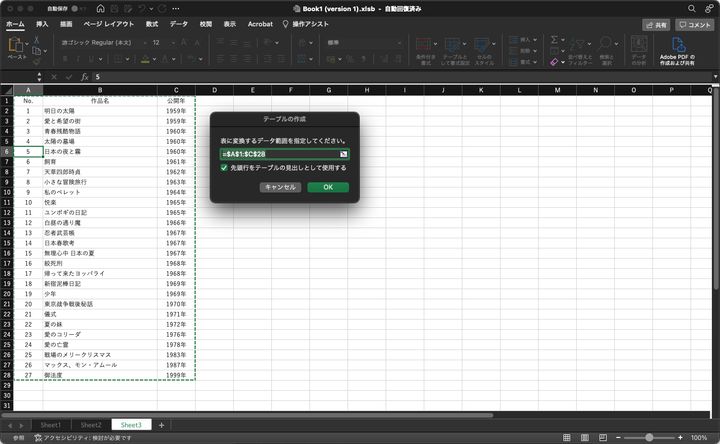Switch to Sheet1 tab
This screenshot has width=720, height=444.
(x=50, y=425)
